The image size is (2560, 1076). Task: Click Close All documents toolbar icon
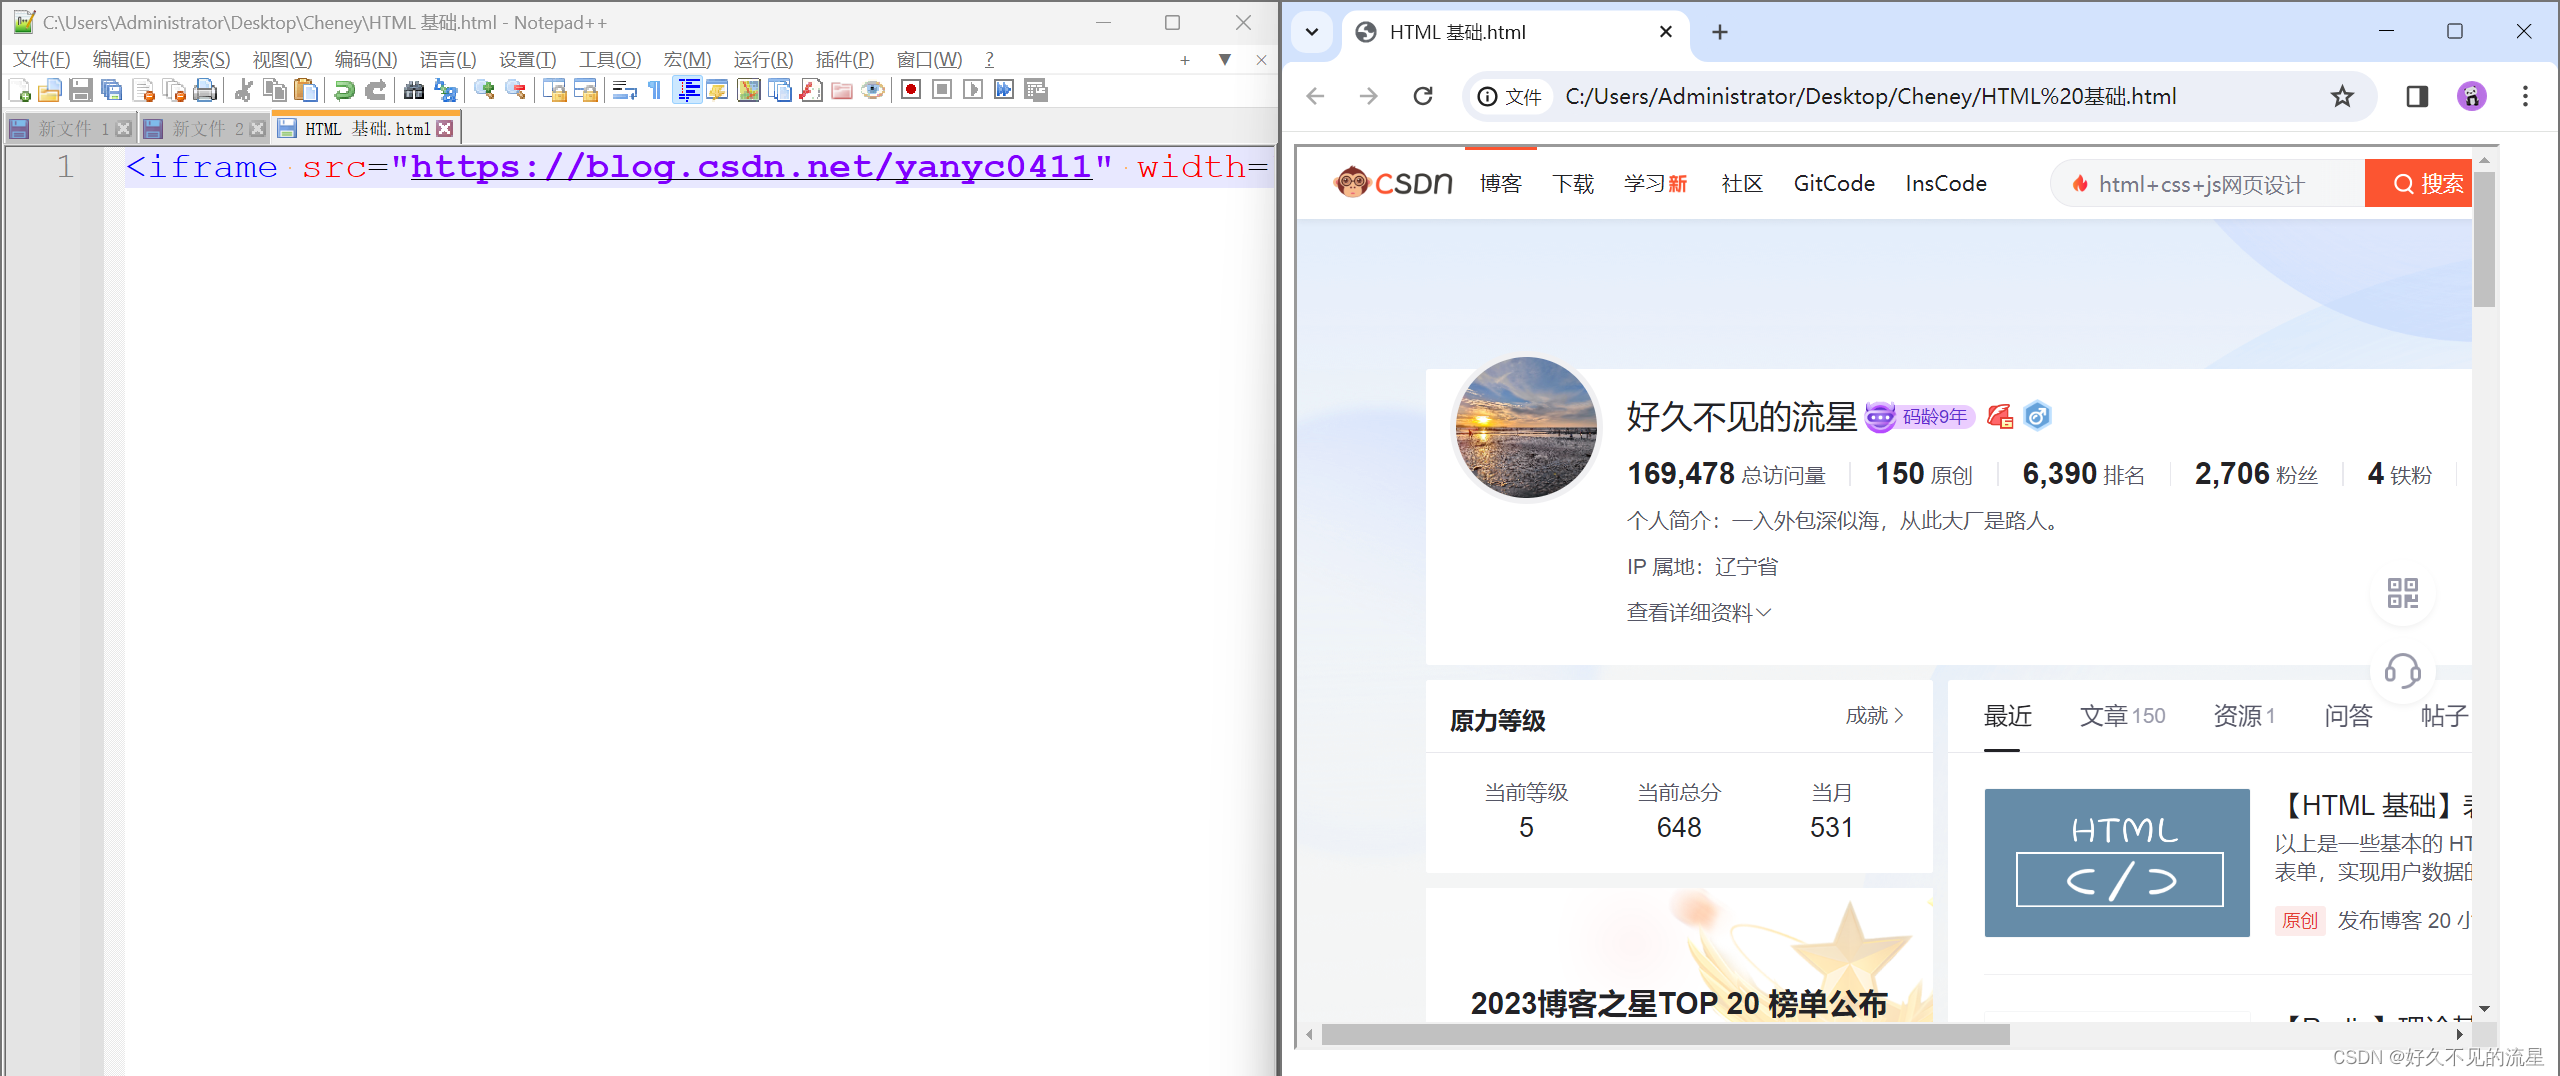pos(174,91)
